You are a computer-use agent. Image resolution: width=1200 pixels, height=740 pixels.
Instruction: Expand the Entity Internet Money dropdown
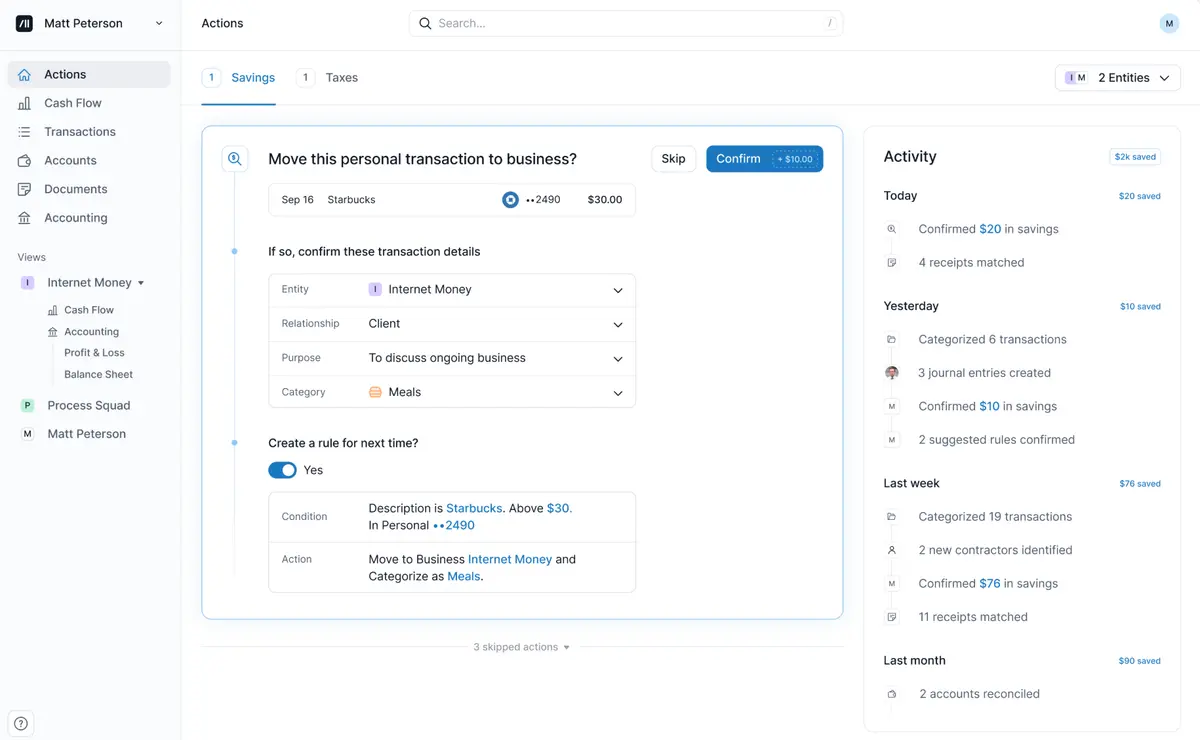click(x=452, y=290)
